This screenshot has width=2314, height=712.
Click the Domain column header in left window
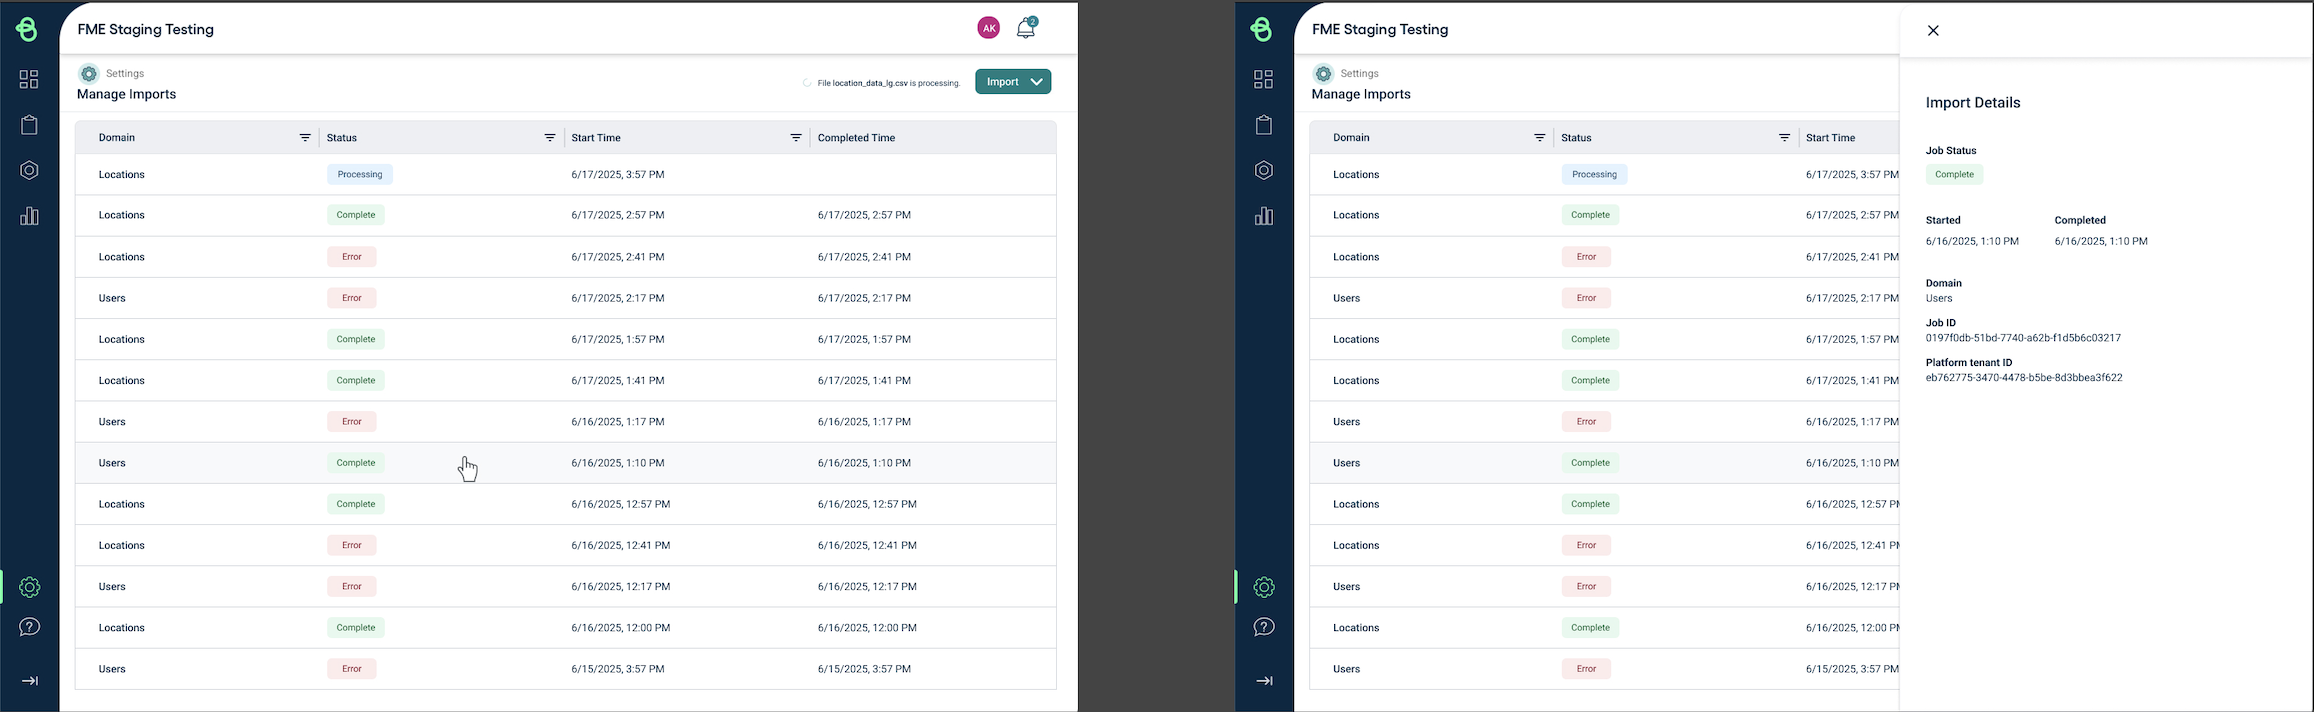[x=117, y=138]
